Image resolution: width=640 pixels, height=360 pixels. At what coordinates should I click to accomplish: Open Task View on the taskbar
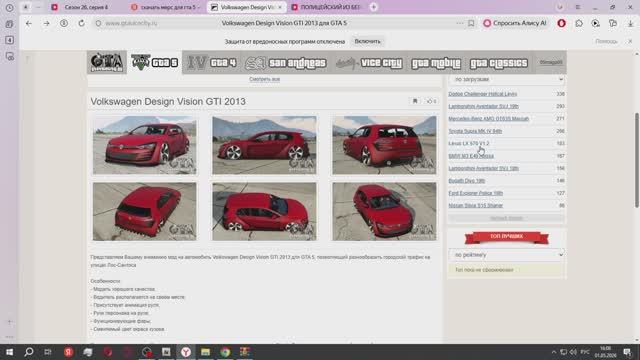tap(48, 352)
